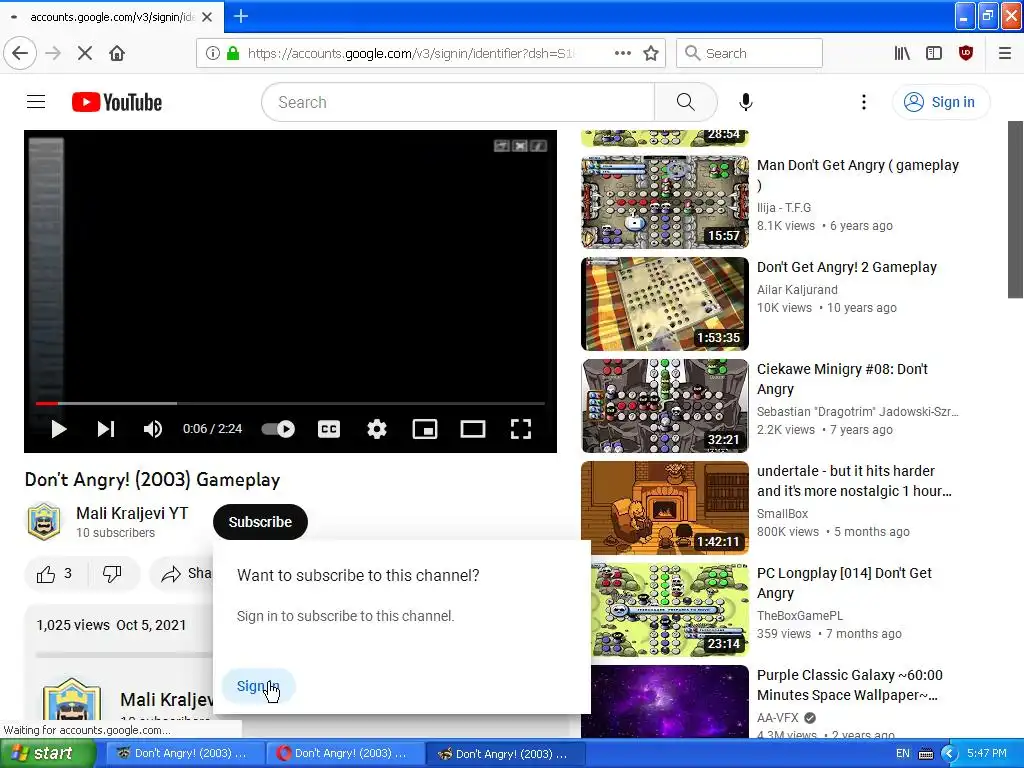Viewport: 1024px width, 768px height.
Task: Click the browser Back arrow button
Action: click(20, 53)
